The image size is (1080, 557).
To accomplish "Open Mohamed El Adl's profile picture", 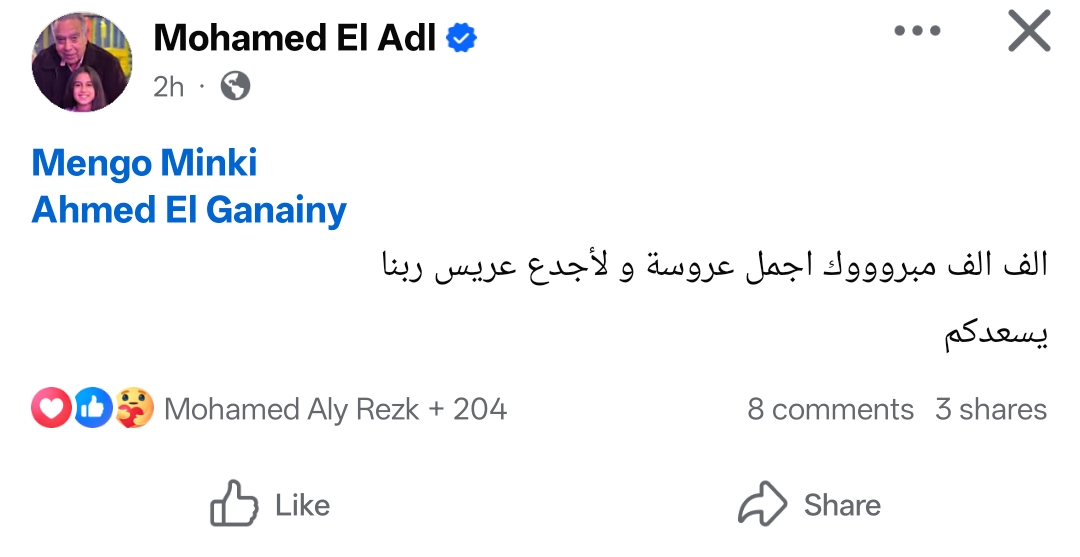I will pyautogui.click(x=82, y=64).
